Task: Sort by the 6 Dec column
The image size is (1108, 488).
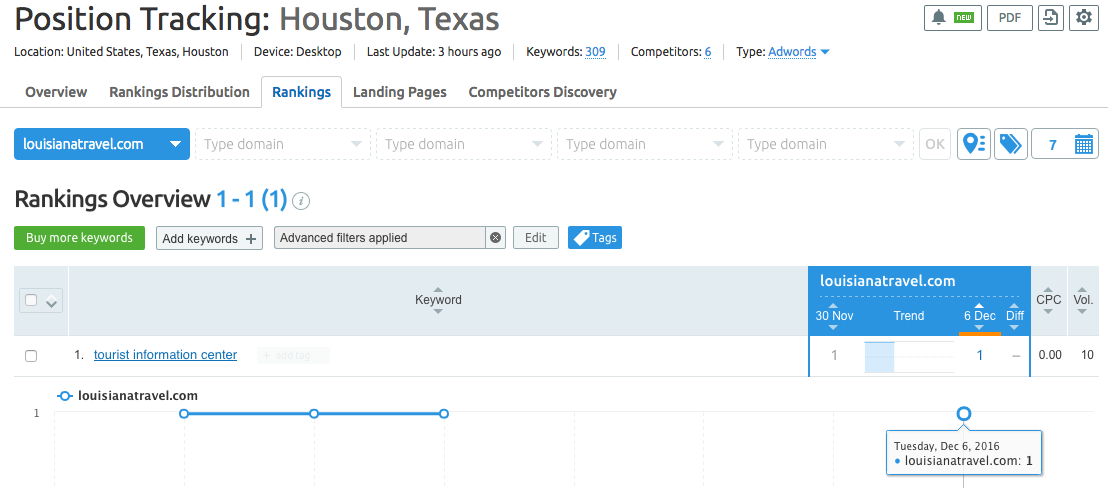Action: click(x=979, y=316)
